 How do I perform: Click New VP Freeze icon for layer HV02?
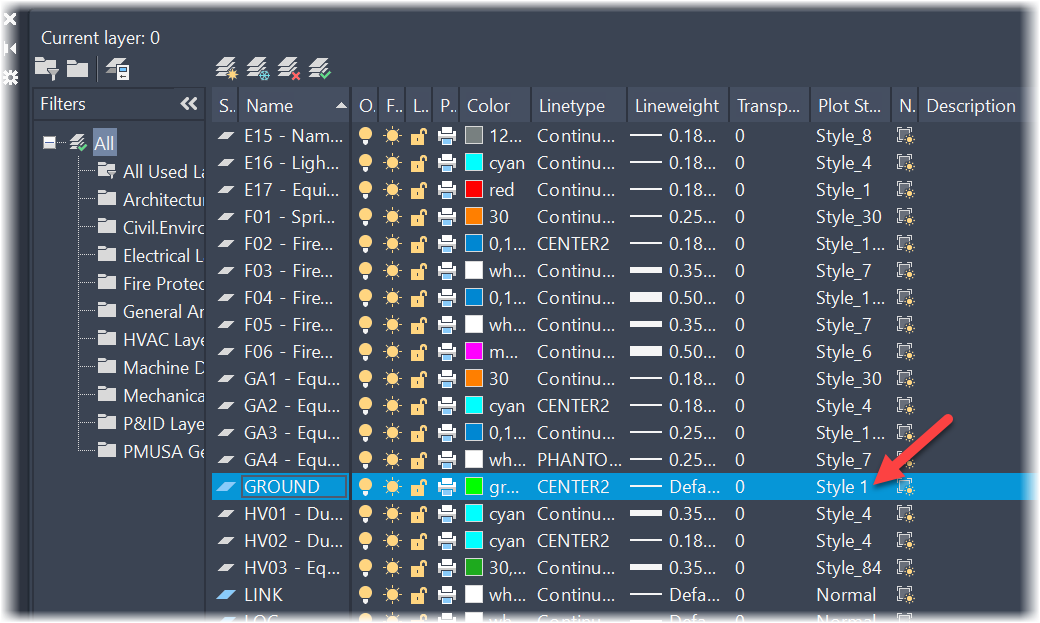[x=905, y=541]
